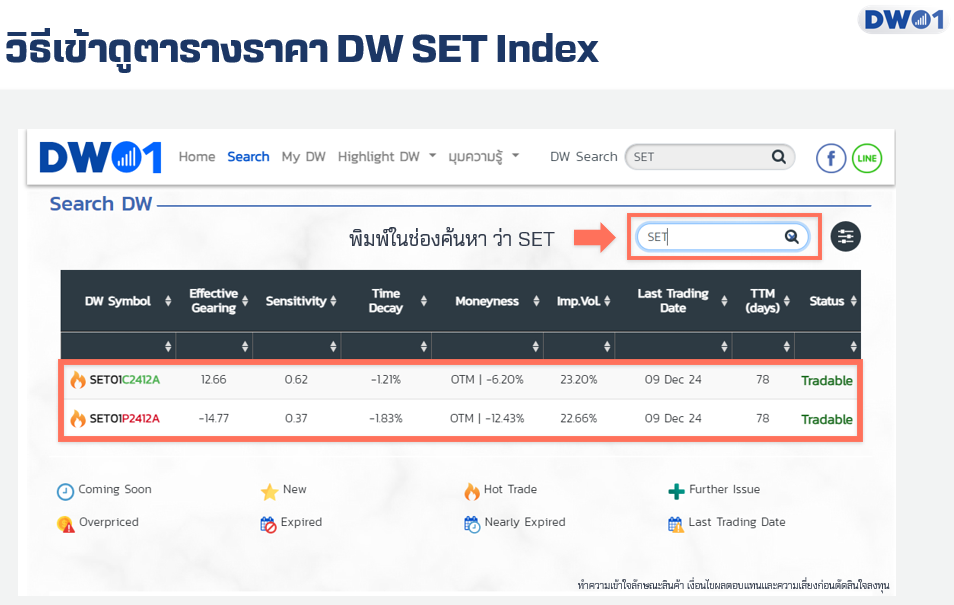Click the -1.83% time decay value

pos(386,419)
